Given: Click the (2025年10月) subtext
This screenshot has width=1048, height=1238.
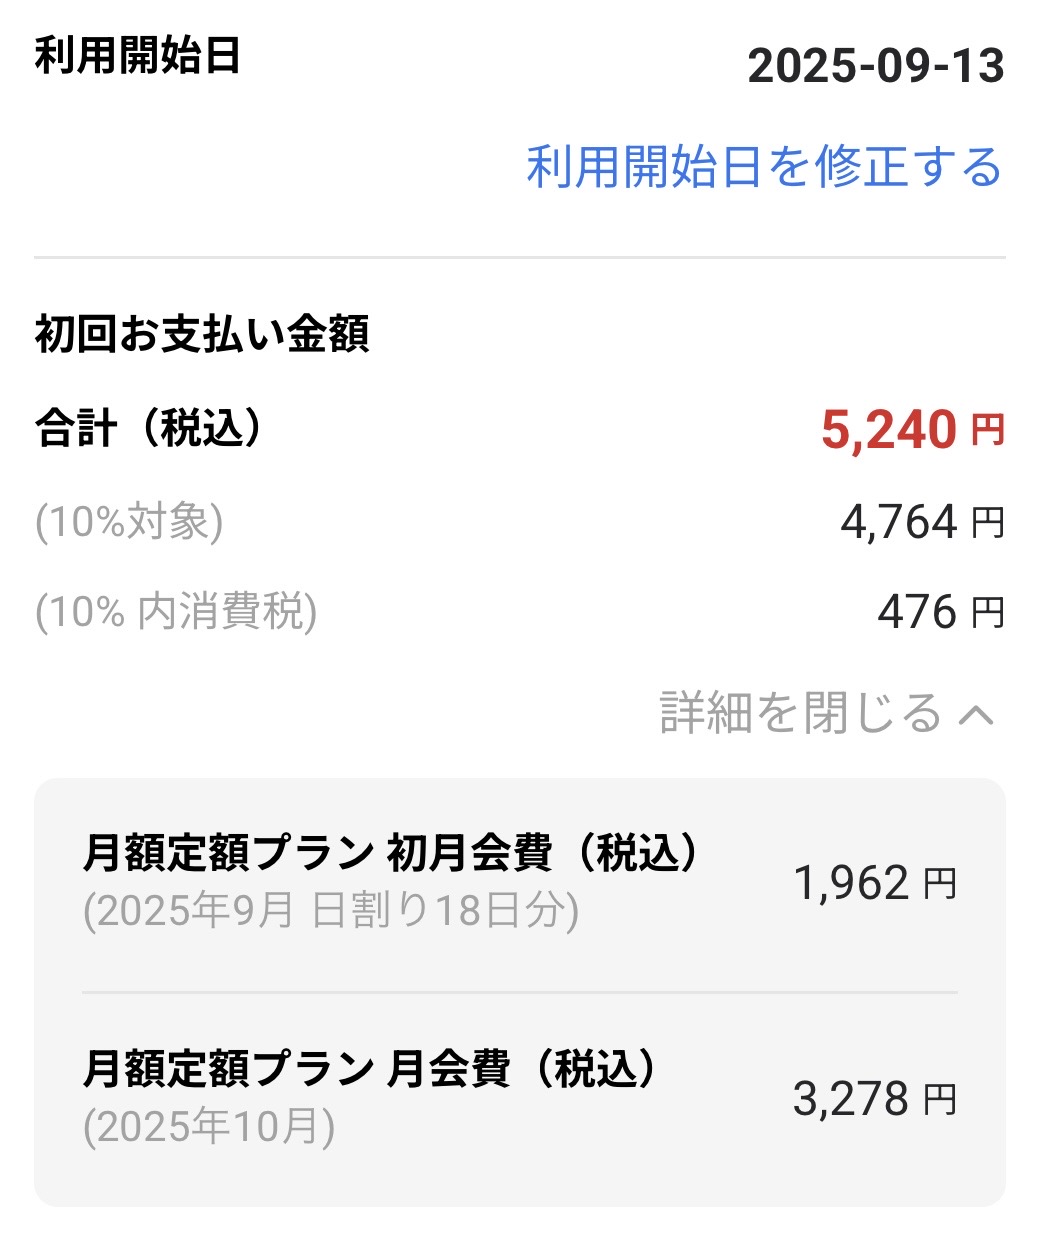Looking at the screenshot, I should click(x=209, y=1127).
